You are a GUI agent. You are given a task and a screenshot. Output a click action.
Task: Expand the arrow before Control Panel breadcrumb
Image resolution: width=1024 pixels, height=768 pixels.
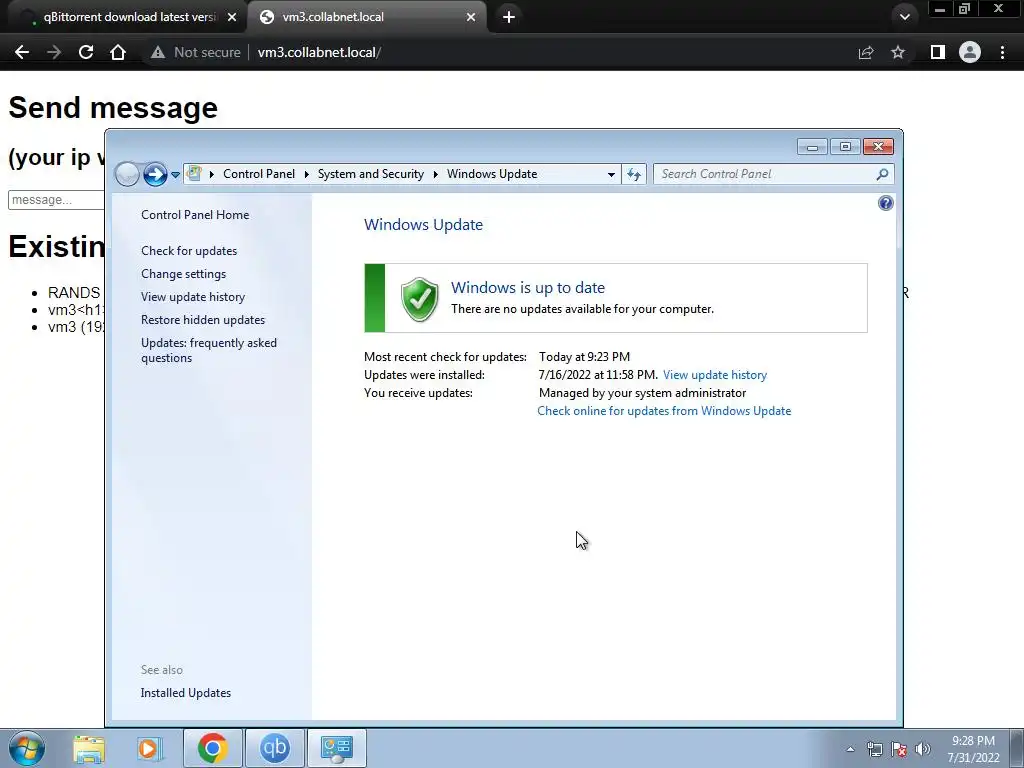pyautogui.click(x=212, y=174)
